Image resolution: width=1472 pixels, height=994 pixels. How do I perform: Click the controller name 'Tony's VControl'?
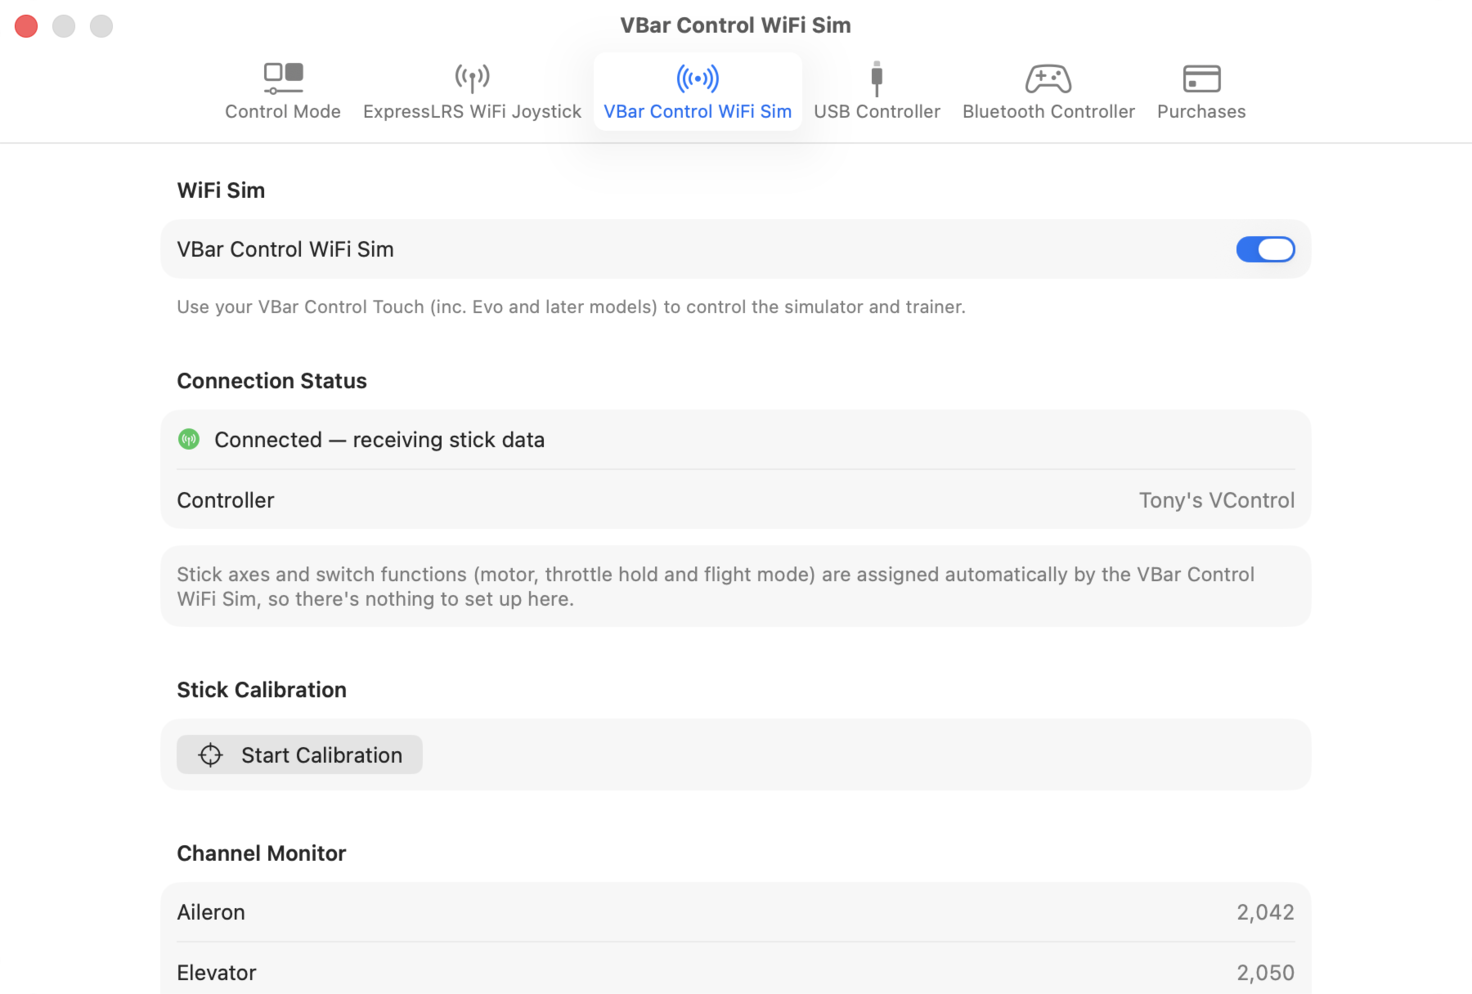click(x=1217, y=500)
